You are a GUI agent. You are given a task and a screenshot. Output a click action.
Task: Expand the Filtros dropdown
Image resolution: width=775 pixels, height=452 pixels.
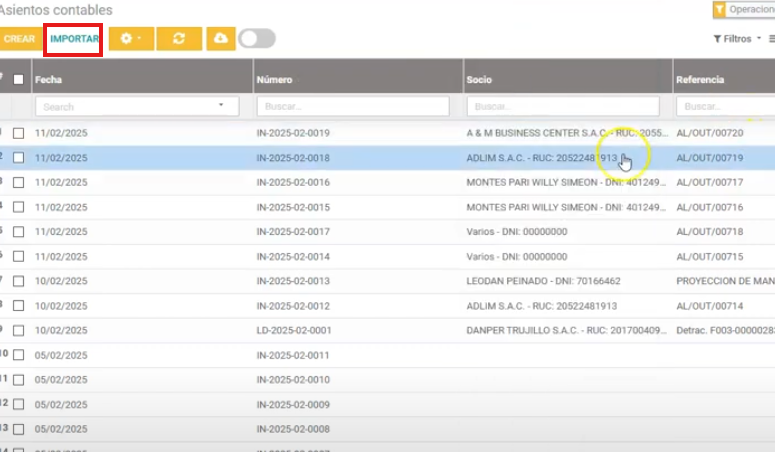(x=732, y=39)
